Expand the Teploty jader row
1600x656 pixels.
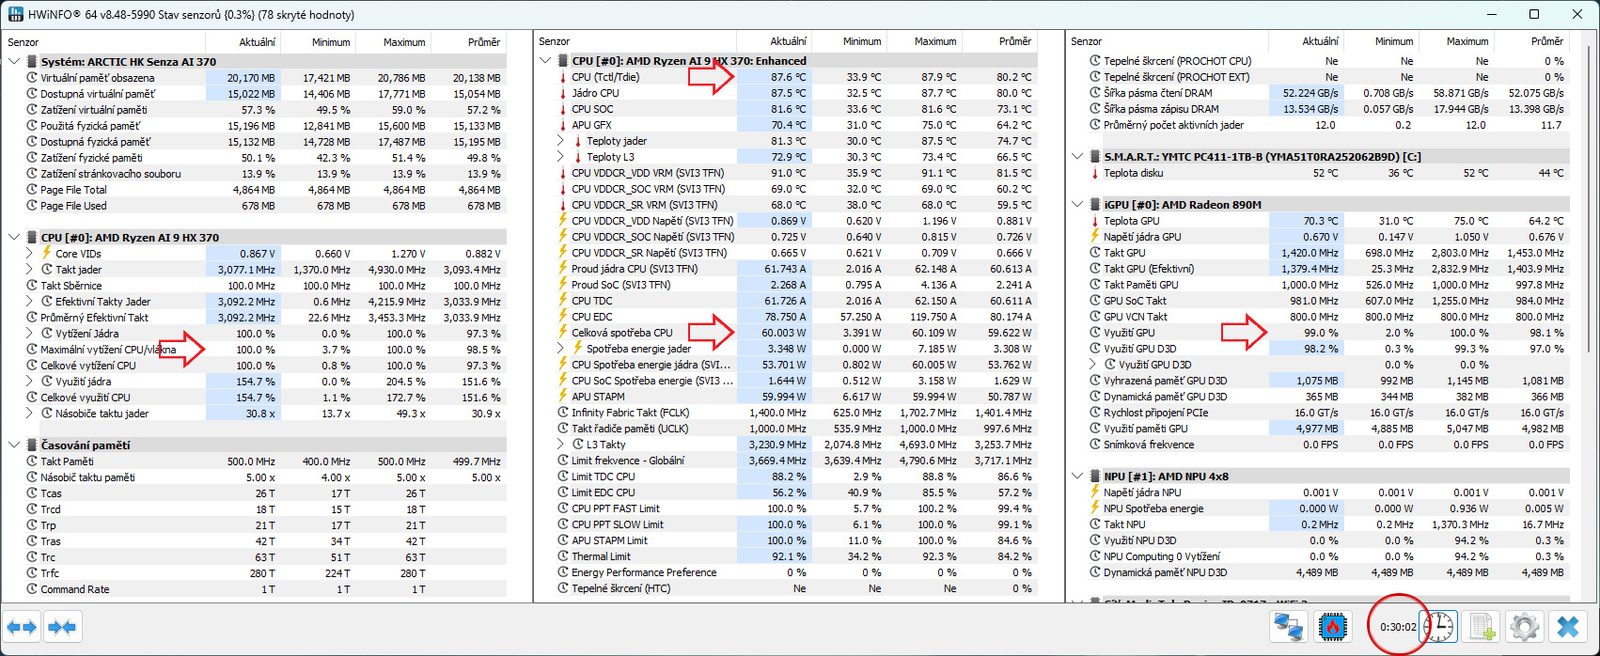click(561, 141)
